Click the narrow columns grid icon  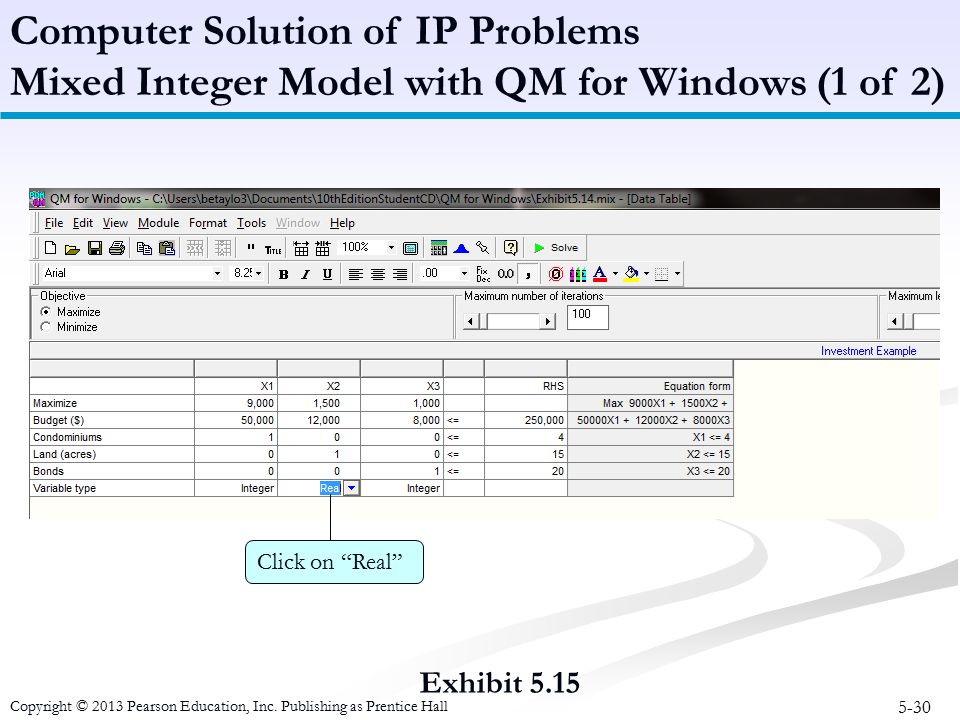point(323,248)
